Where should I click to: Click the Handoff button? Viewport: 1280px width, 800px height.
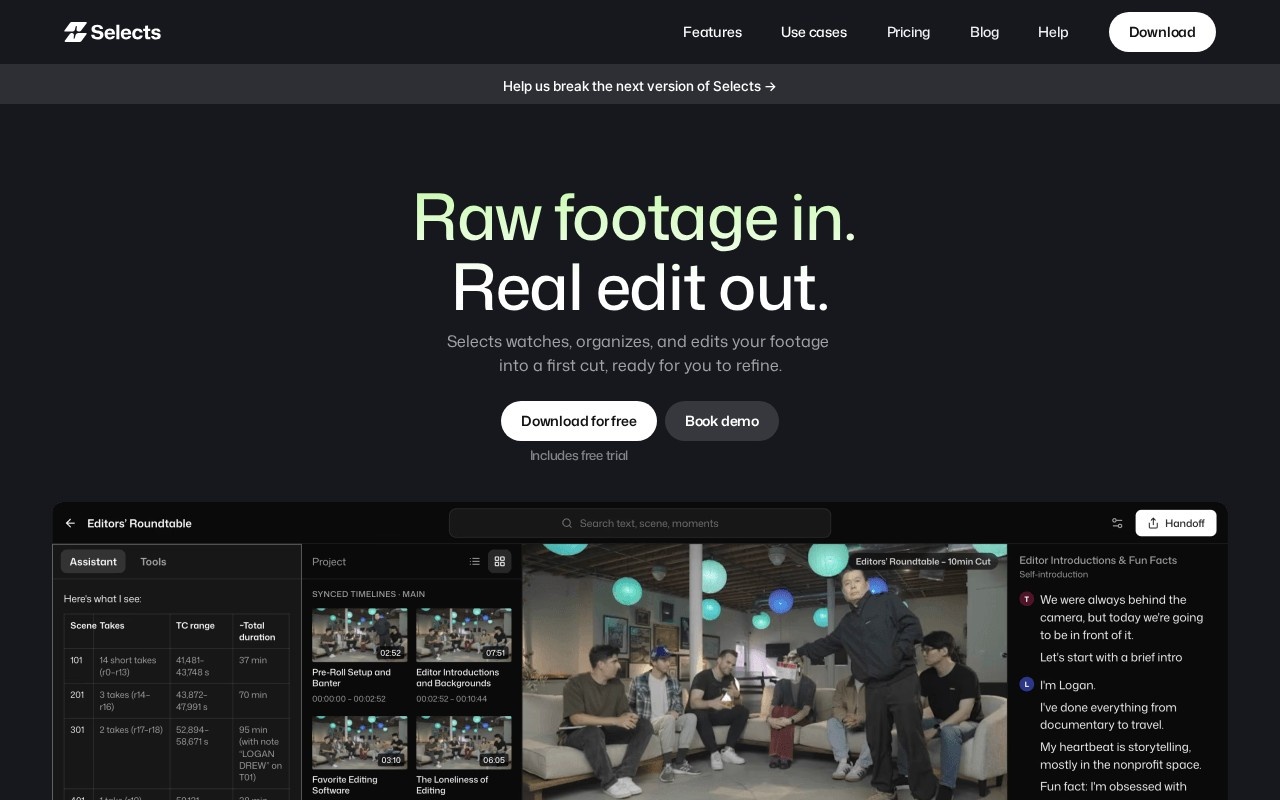tap(1176, 523)
